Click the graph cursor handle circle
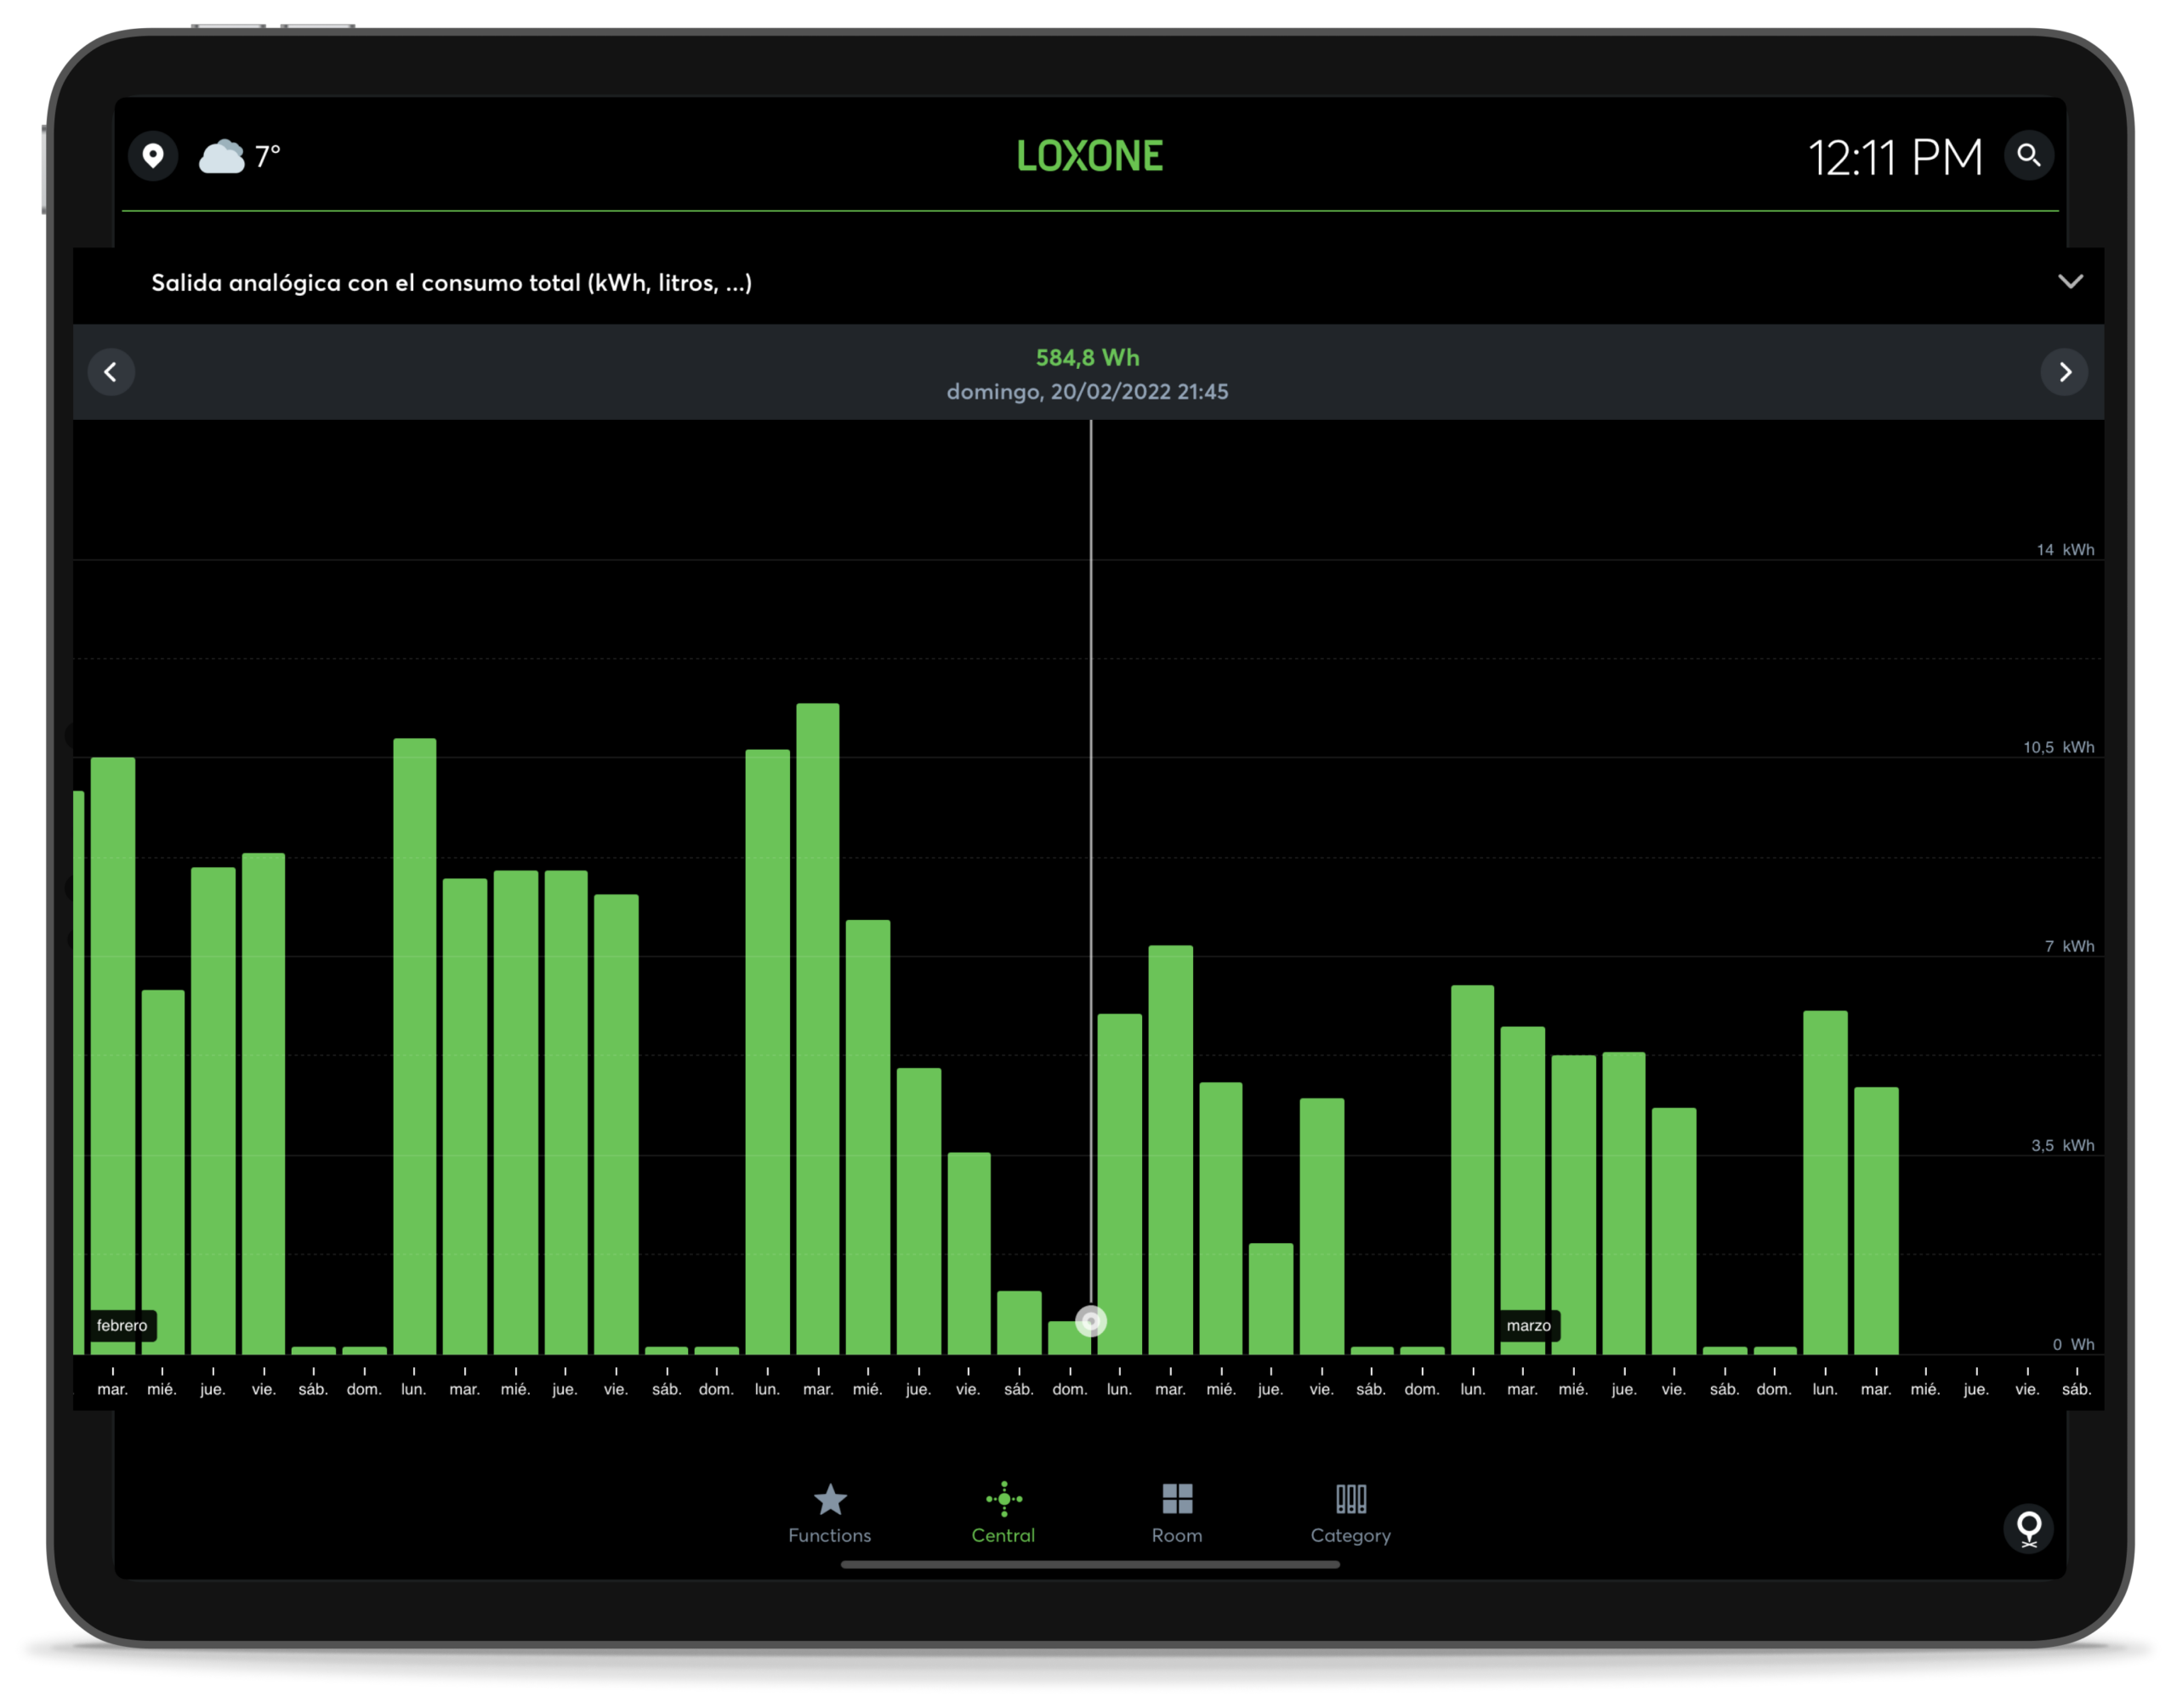Viewport: 2177px width, 1708px height. [1091, 1321]
